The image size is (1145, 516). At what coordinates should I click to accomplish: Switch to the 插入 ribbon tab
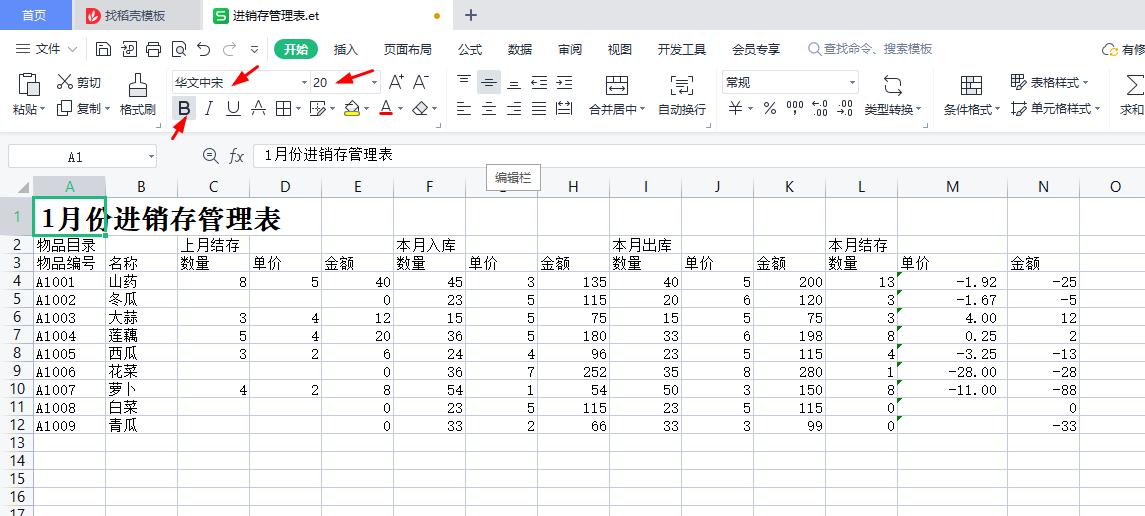pyautogui.click(x=345, y=49)
